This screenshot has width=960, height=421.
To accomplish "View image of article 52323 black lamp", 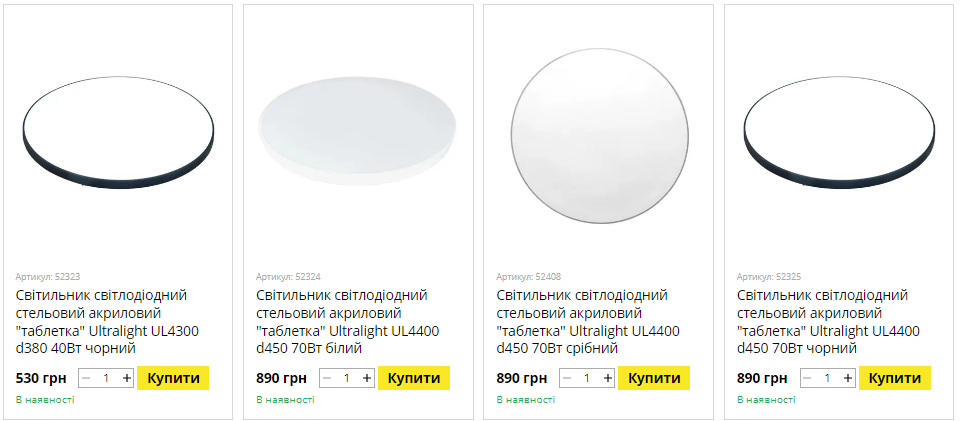I will pos(118,137).
